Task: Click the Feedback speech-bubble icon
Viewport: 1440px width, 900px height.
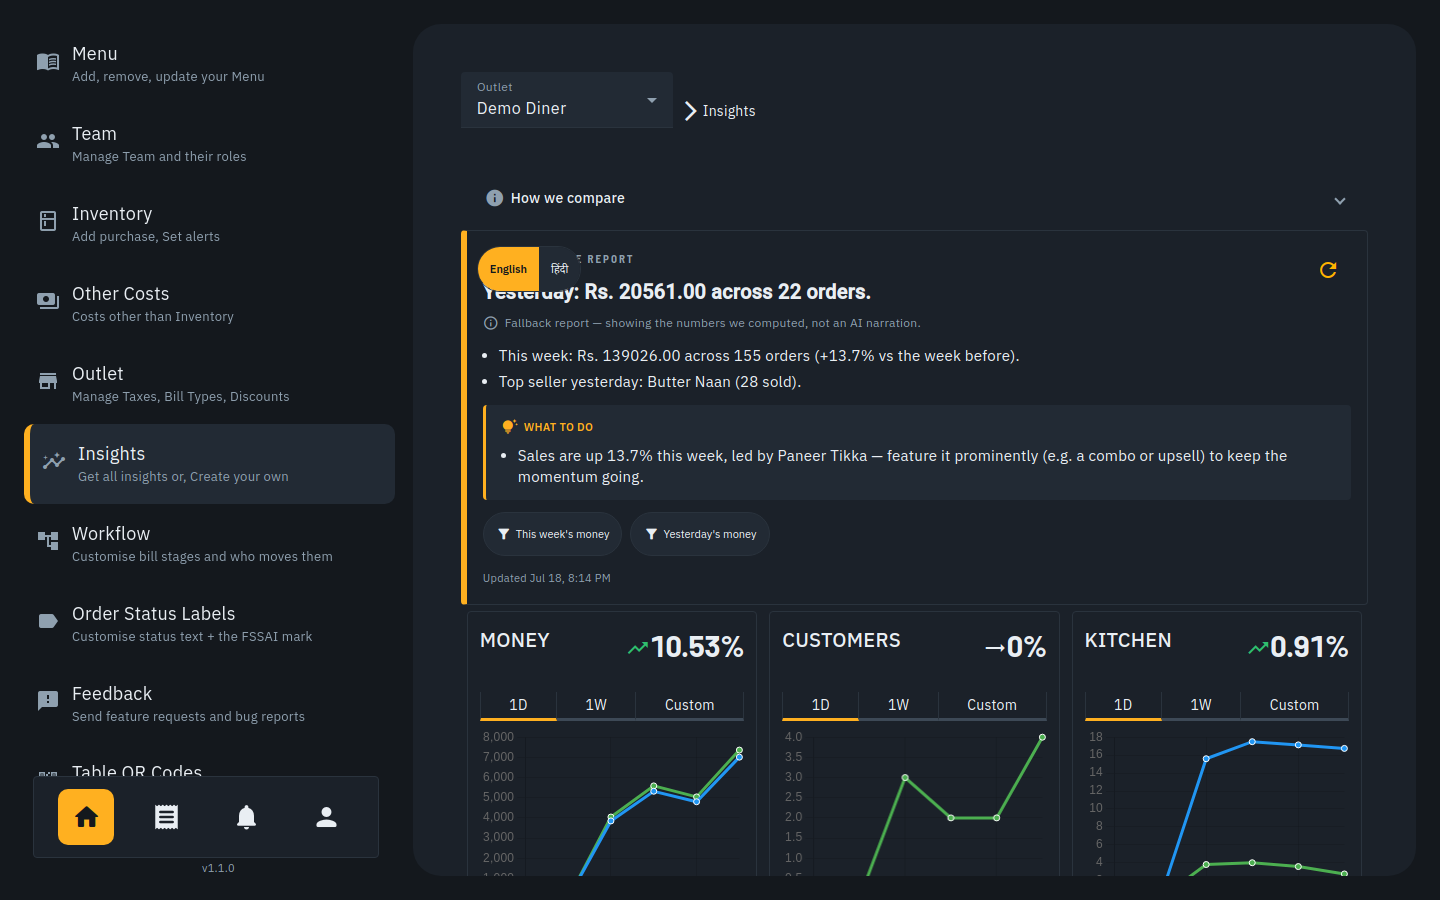Action: (48, 701)
